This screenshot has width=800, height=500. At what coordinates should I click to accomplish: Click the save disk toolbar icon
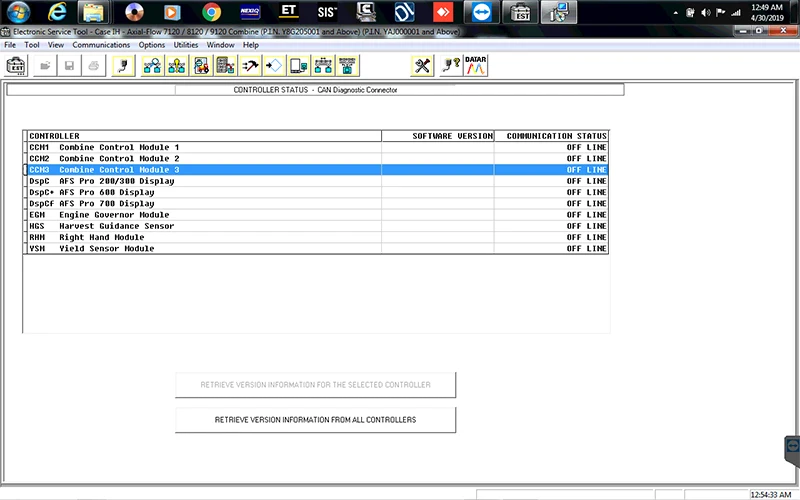(69, 66)
